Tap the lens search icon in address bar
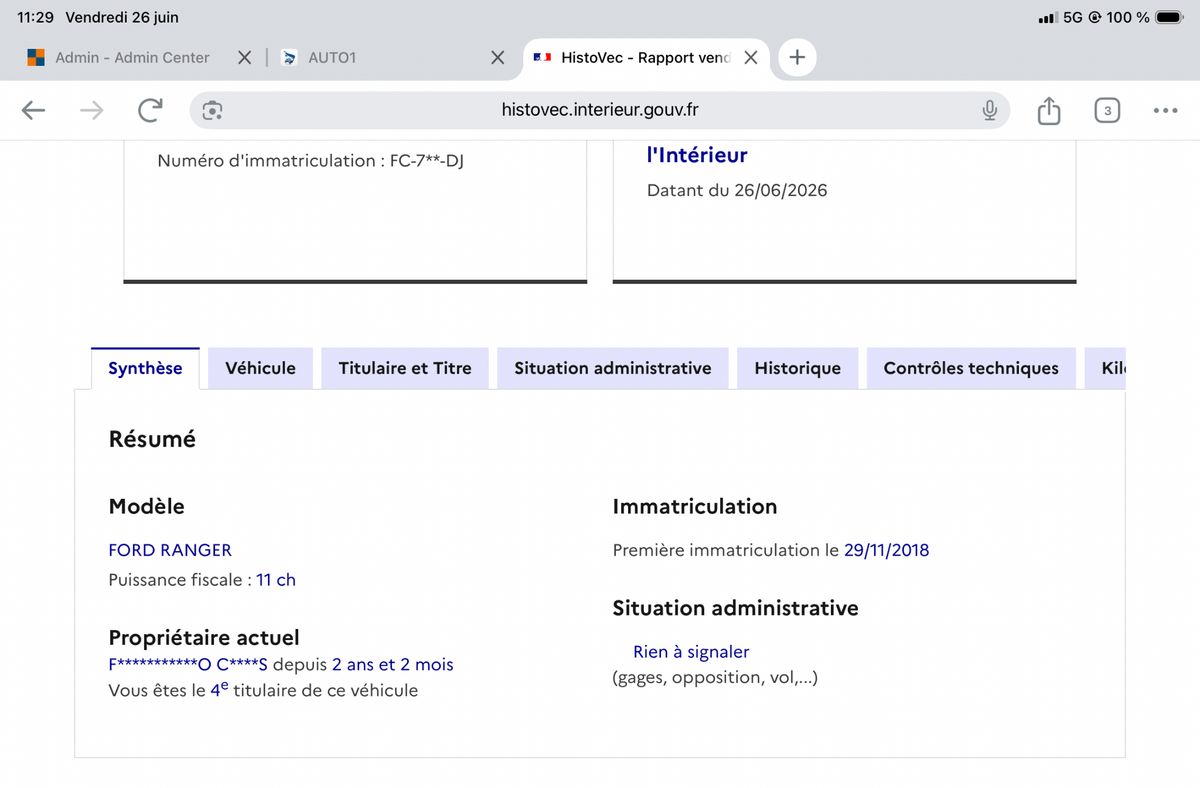Image resolution: width=1200 pixels, height=788 pixels. [211, 110]
